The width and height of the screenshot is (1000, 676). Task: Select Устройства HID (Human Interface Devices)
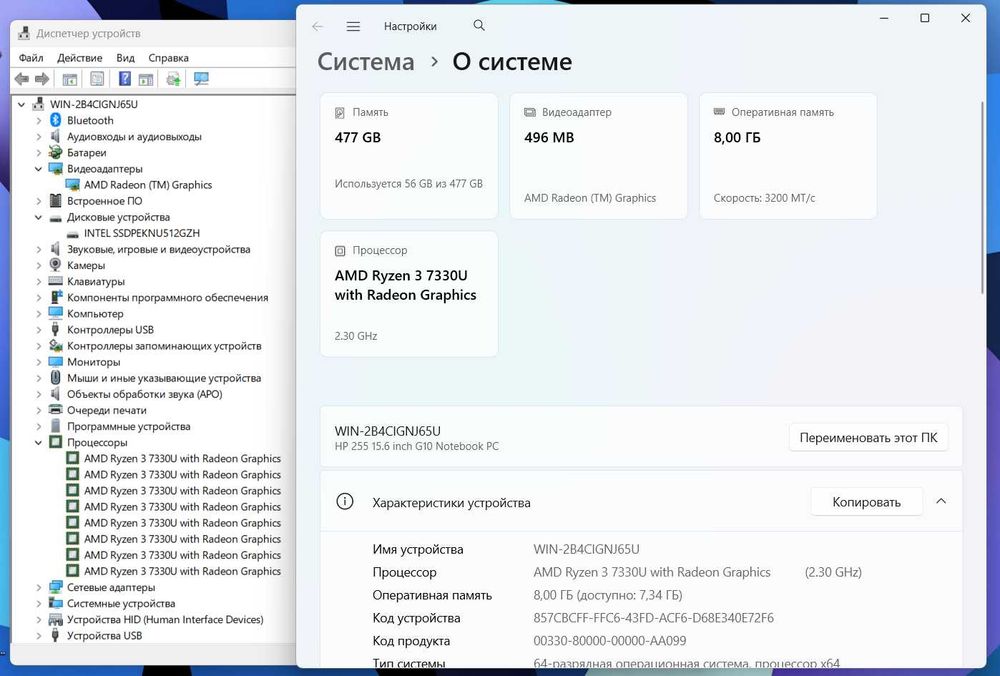tap(165, 619)
